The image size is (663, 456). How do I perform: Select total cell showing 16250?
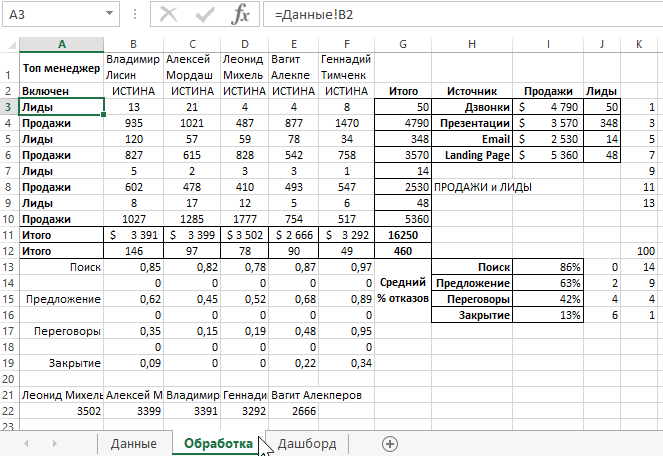click(x=402, y=235)
